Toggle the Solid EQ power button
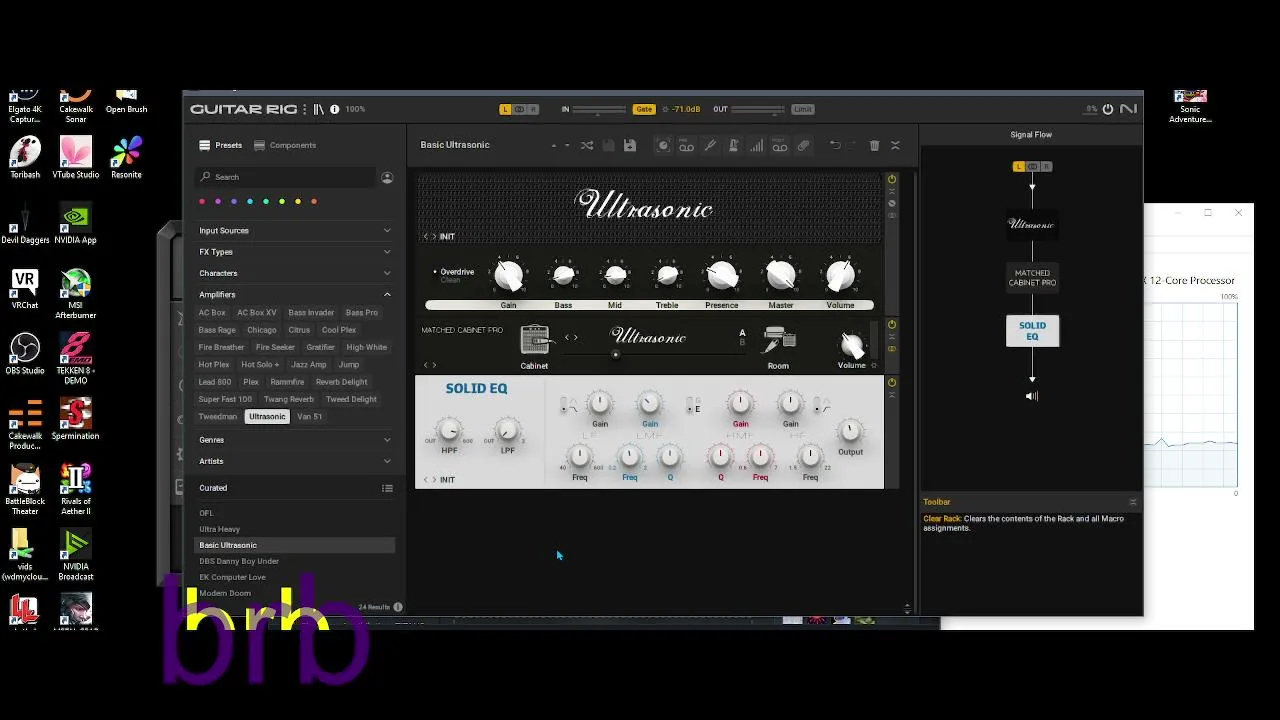The width and height of the screenshot is (1280, 720). pos(892,382)
